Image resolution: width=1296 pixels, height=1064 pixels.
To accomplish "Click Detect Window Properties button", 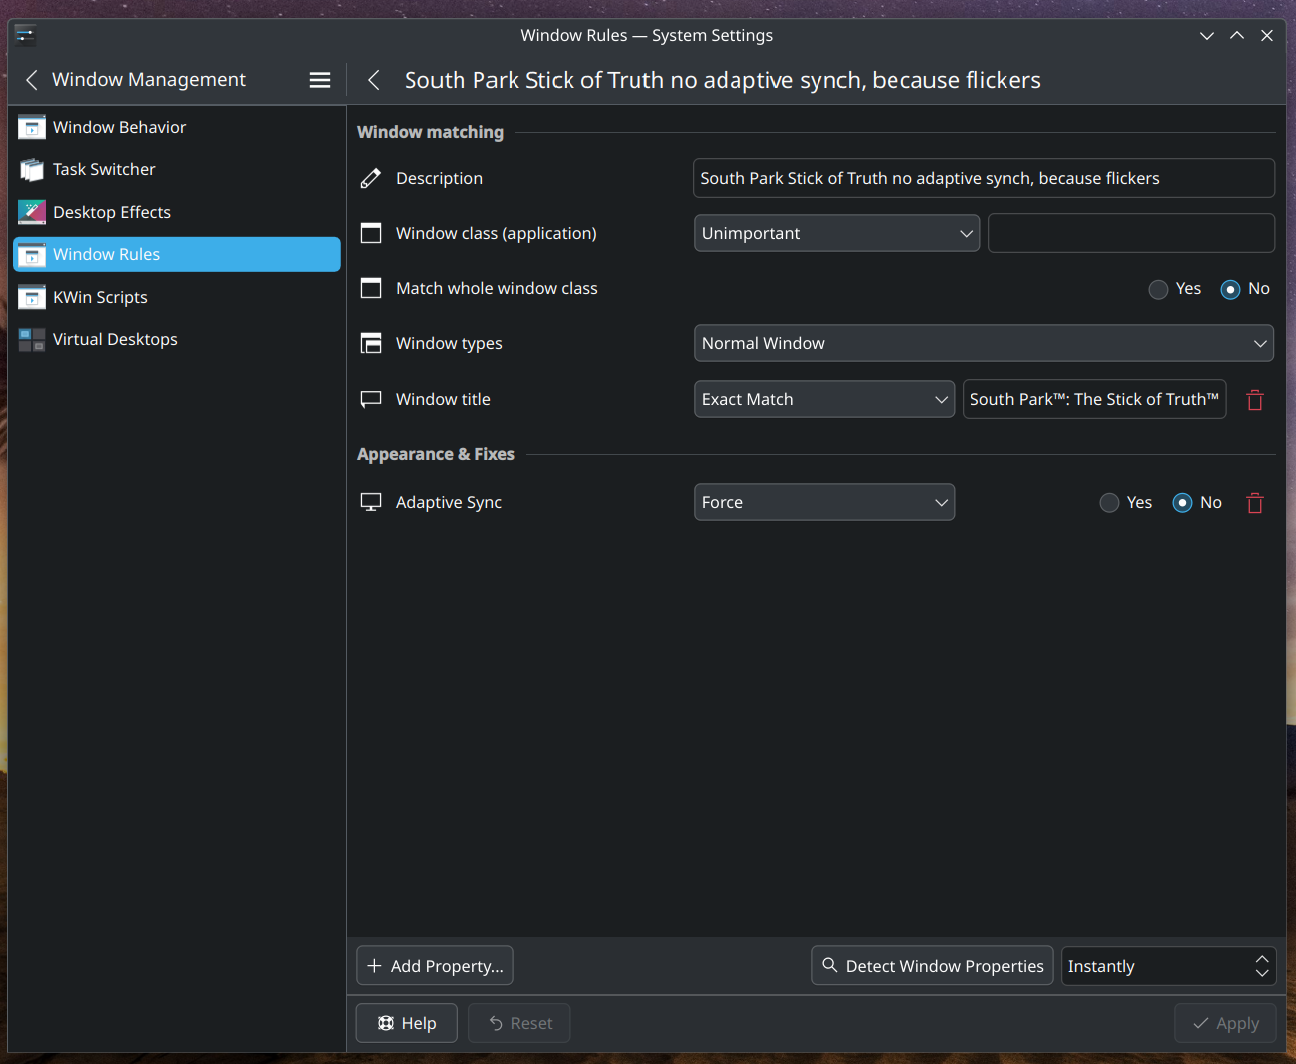I will pos(932,966).
